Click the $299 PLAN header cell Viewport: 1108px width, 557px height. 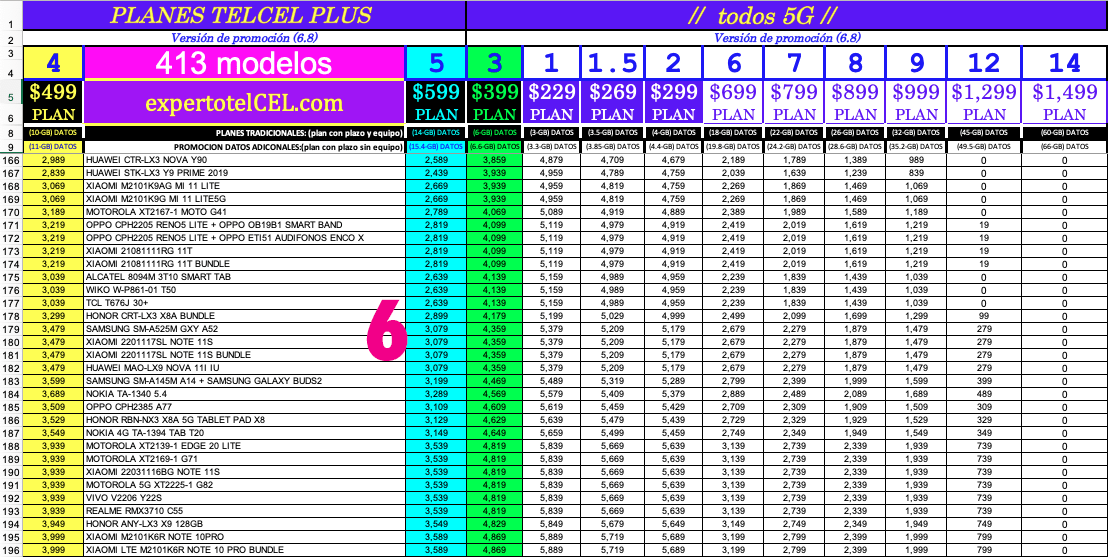pos(673,103)
